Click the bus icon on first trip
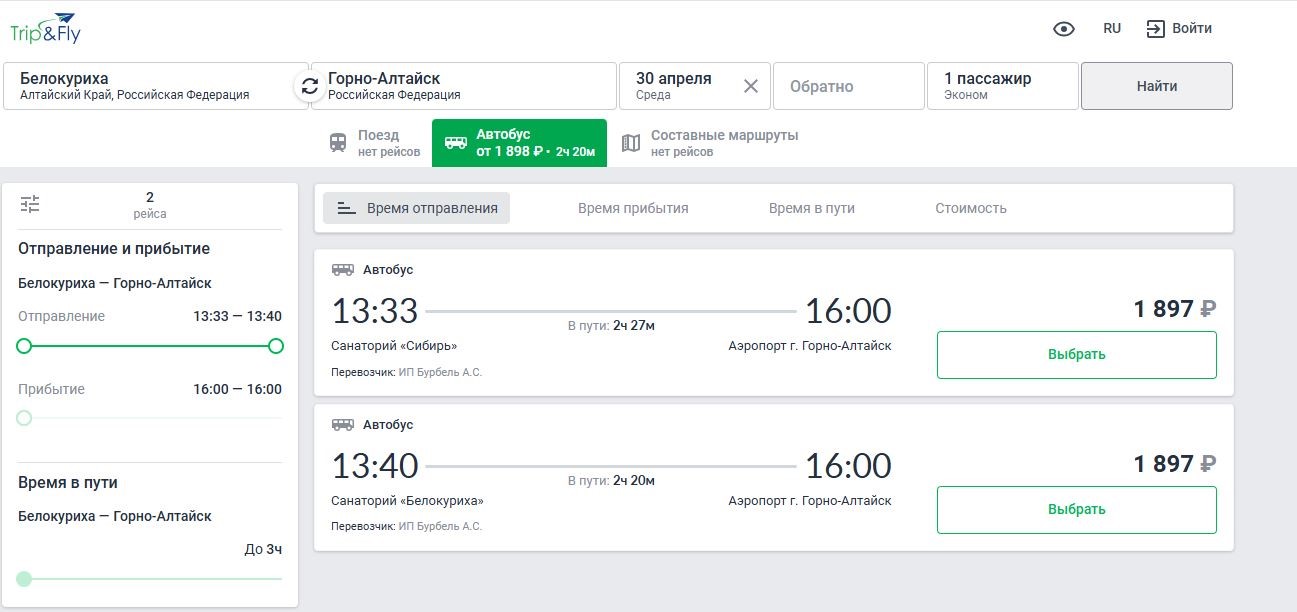The image size is (1297, 612). click(x=343, y=270)
